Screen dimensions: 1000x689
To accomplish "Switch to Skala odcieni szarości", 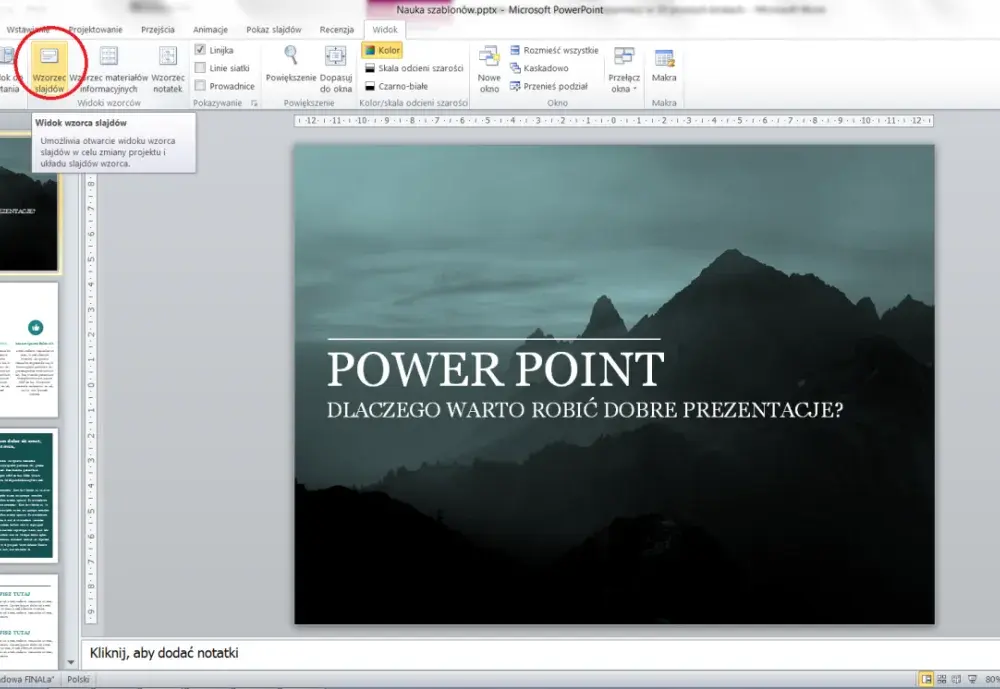I will 413,68.
